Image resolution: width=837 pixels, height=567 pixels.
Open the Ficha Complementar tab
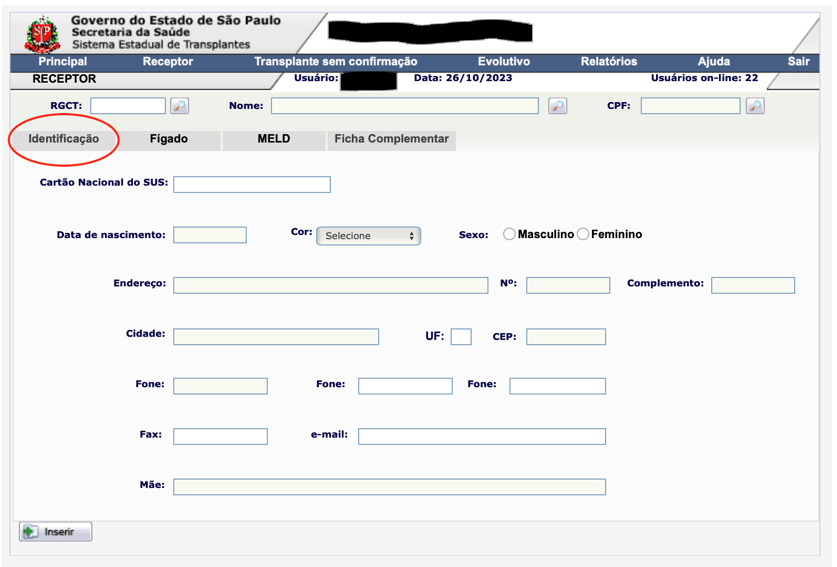tap(391, 139)
